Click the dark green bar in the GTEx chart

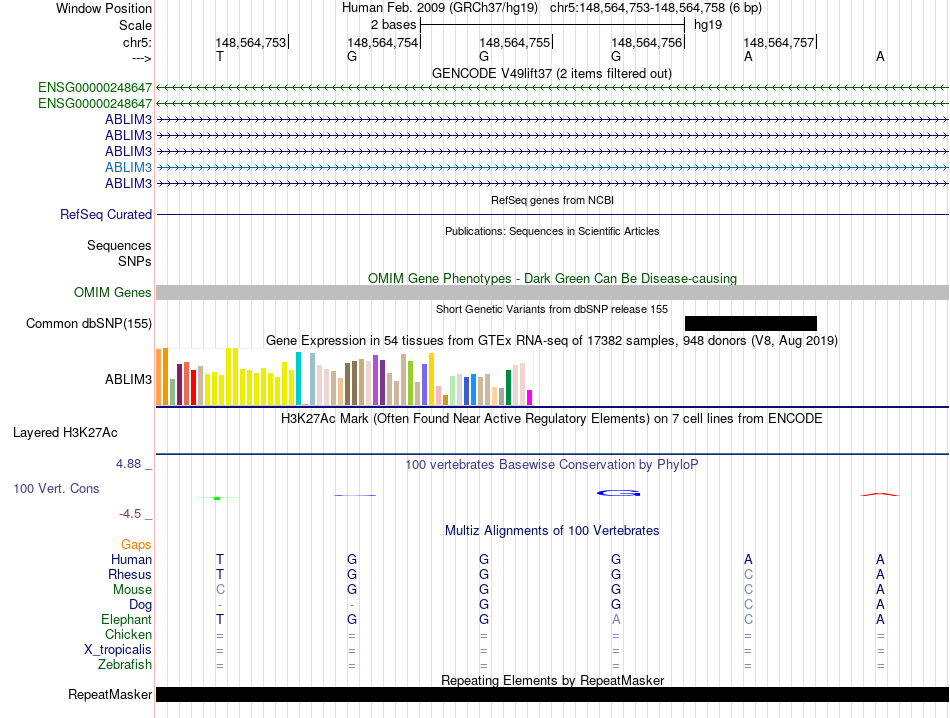click(x=508, y=387)
